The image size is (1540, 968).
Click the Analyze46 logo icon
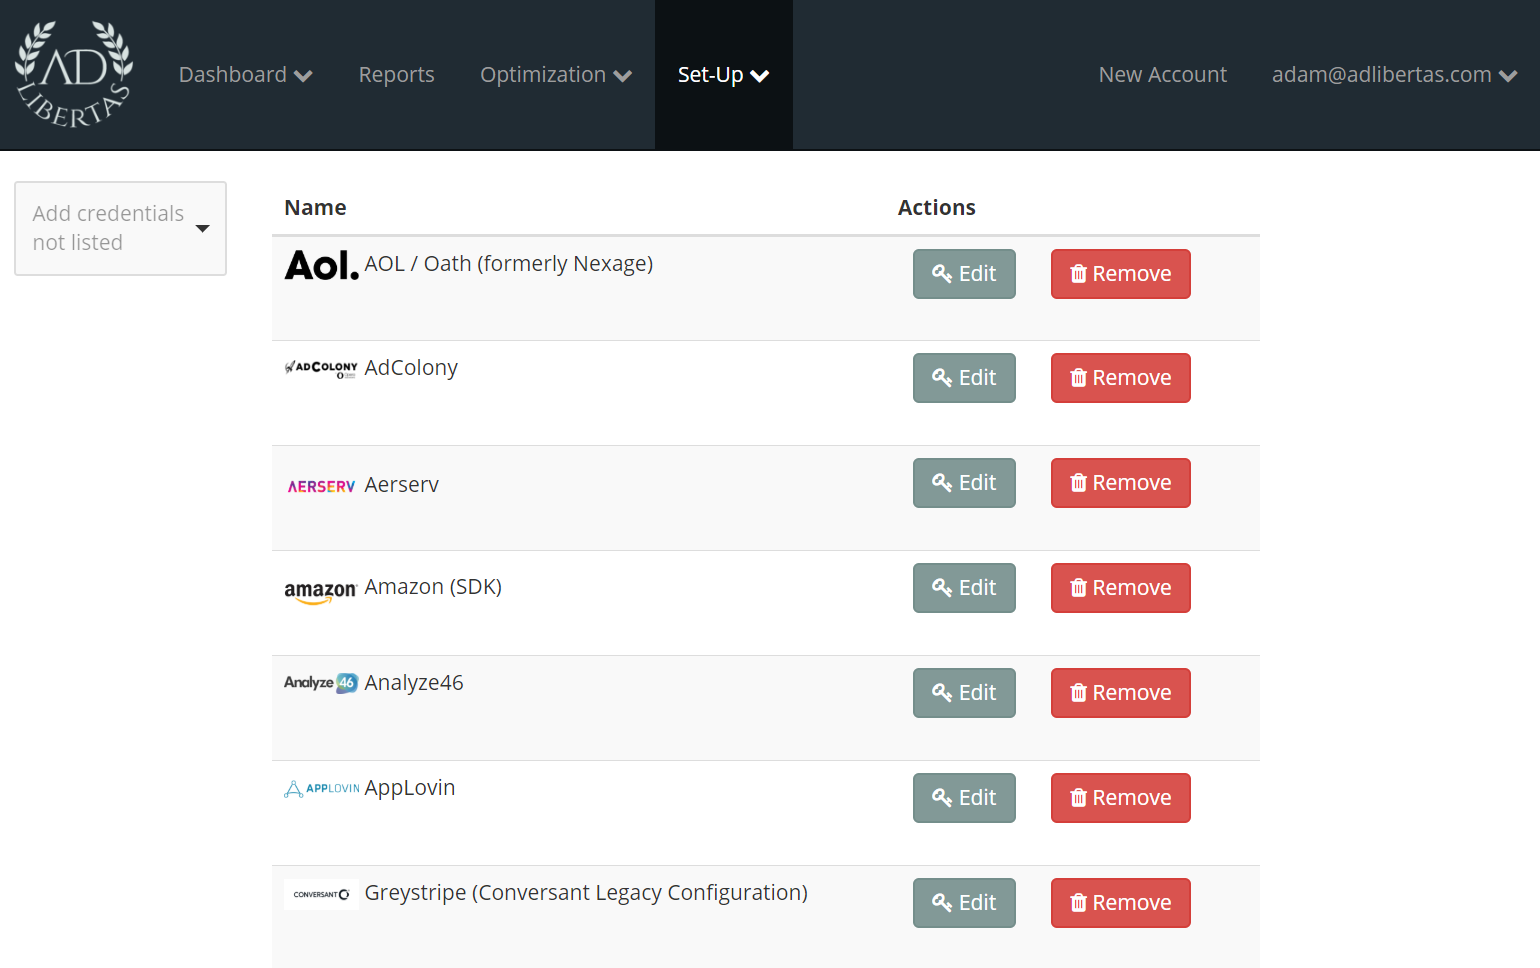click(x=321, y=683)
